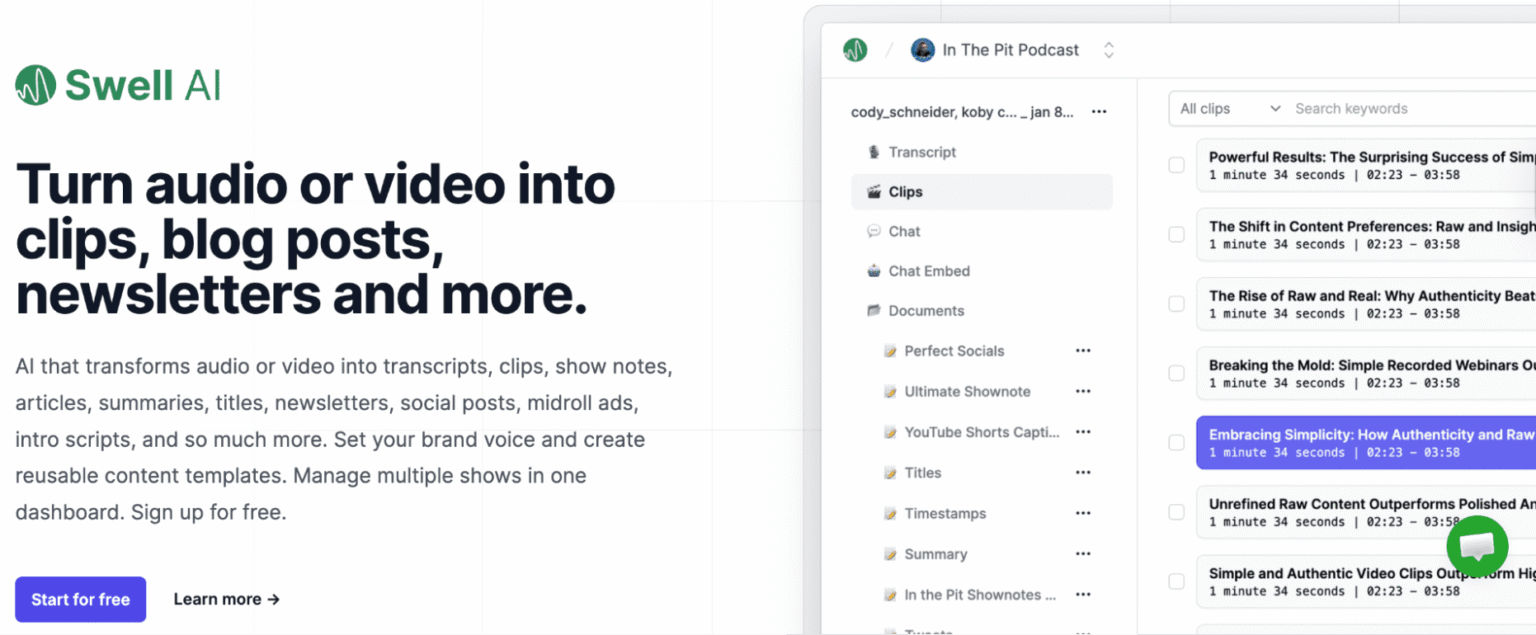This screenshot has width=1536, height=635.
Task: Open more options for Titles document
Action: tap(1083, 473)
